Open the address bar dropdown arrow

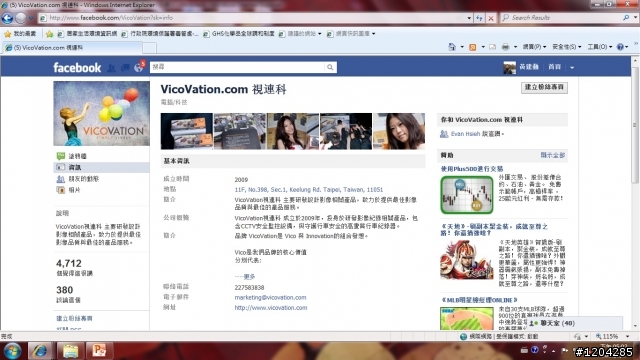coord(469,18)
